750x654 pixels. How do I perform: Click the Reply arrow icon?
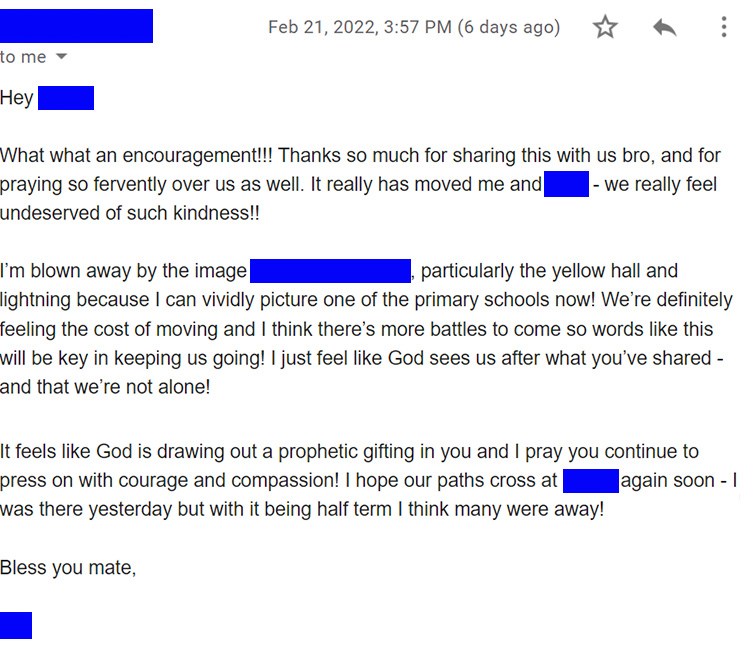(664, 27)
